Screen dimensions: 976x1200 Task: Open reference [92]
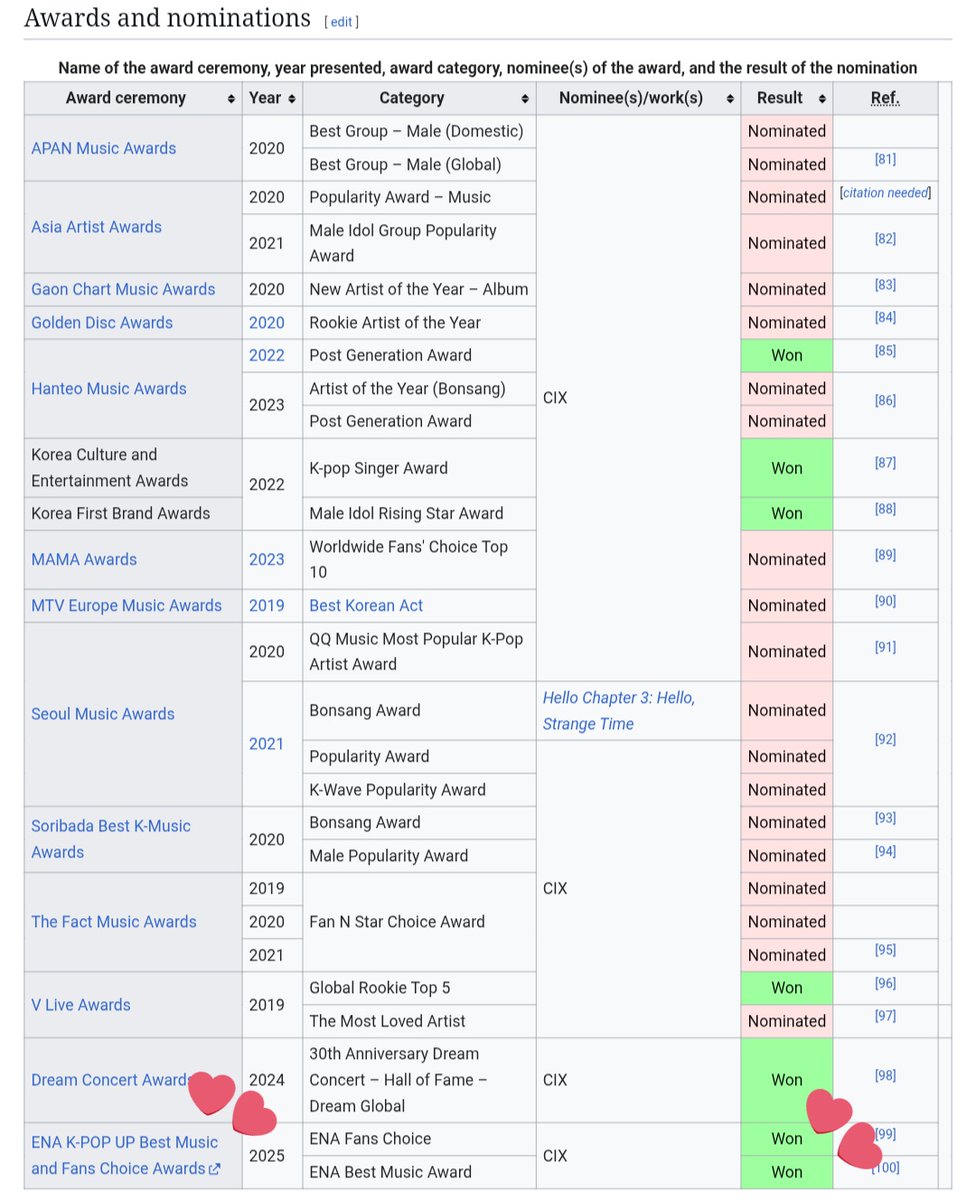point(885,740)
